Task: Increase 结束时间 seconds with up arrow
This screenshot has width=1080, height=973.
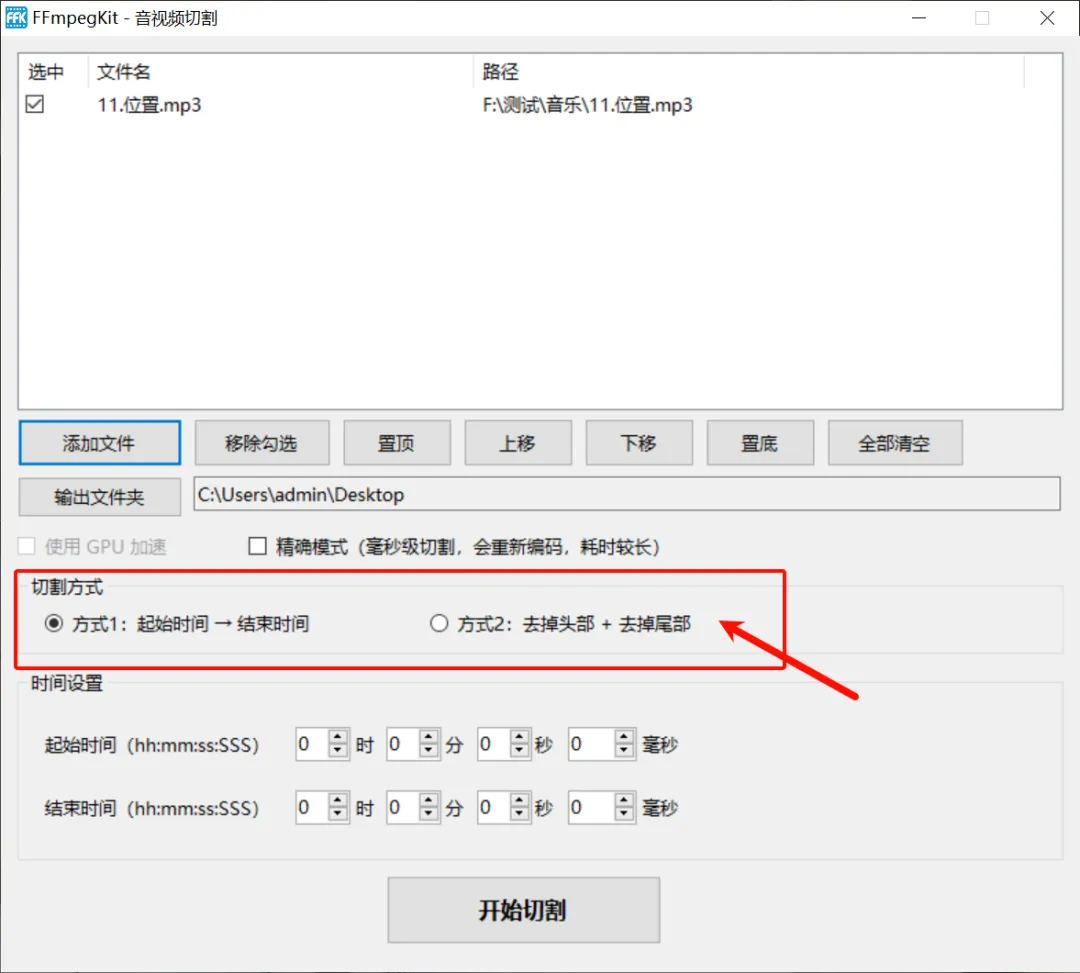Action: (x=519, y=800)
